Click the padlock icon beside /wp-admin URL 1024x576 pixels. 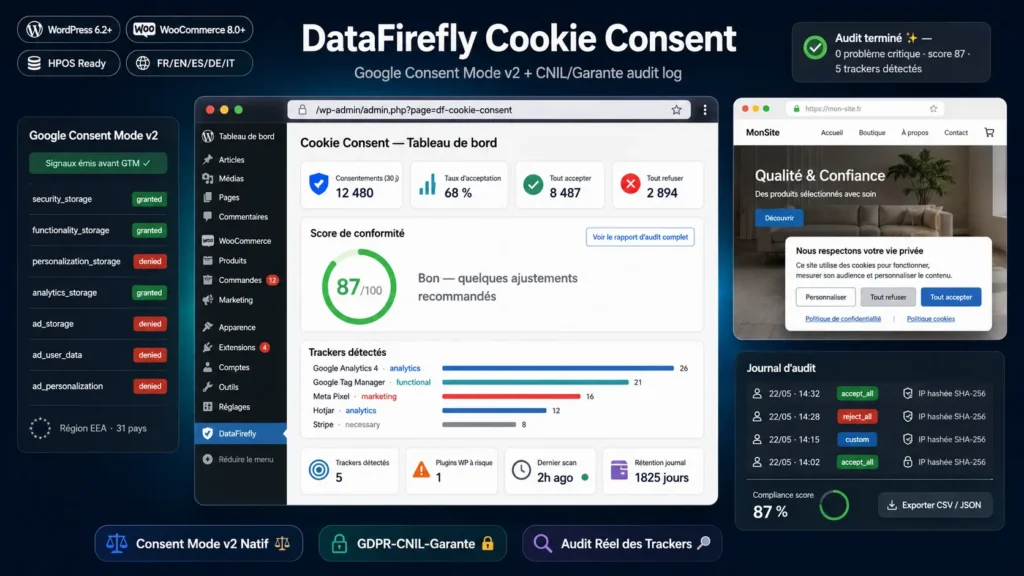[302, 110]
